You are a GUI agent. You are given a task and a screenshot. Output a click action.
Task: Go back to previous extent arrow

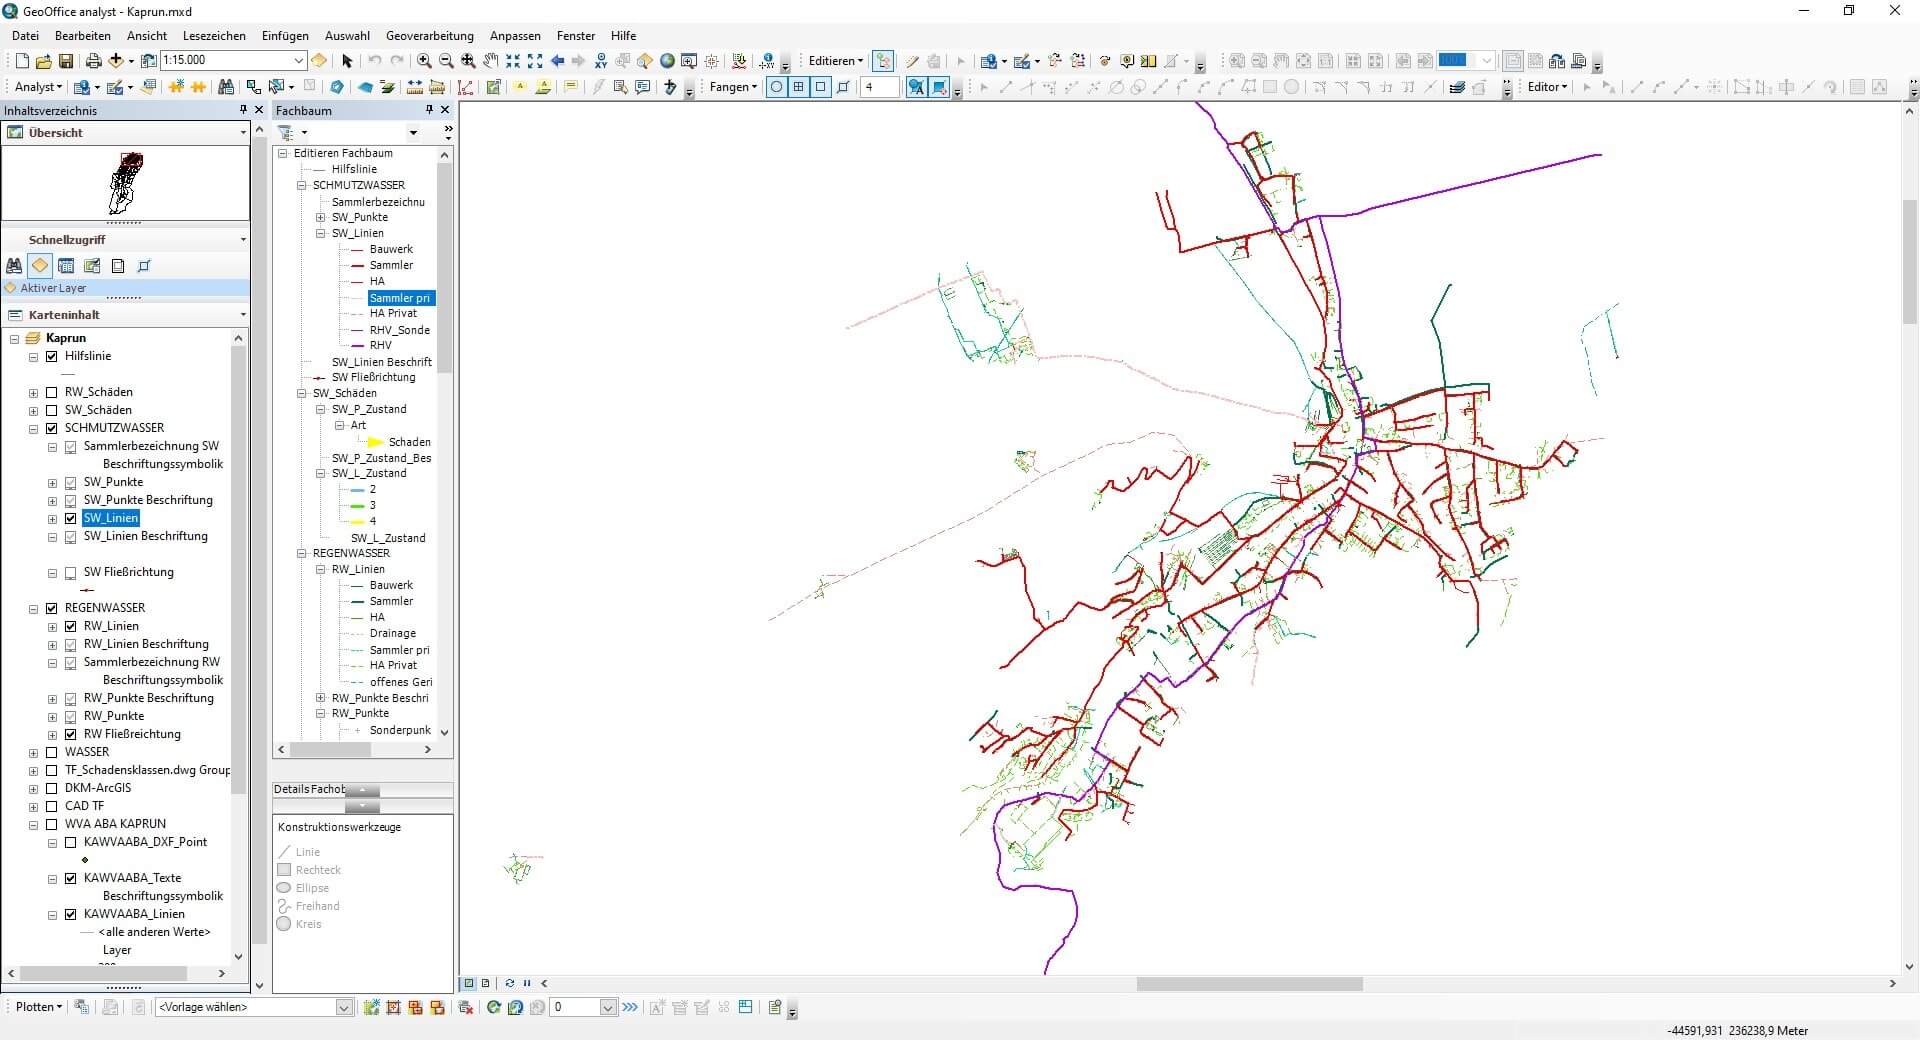coord(557,61)
